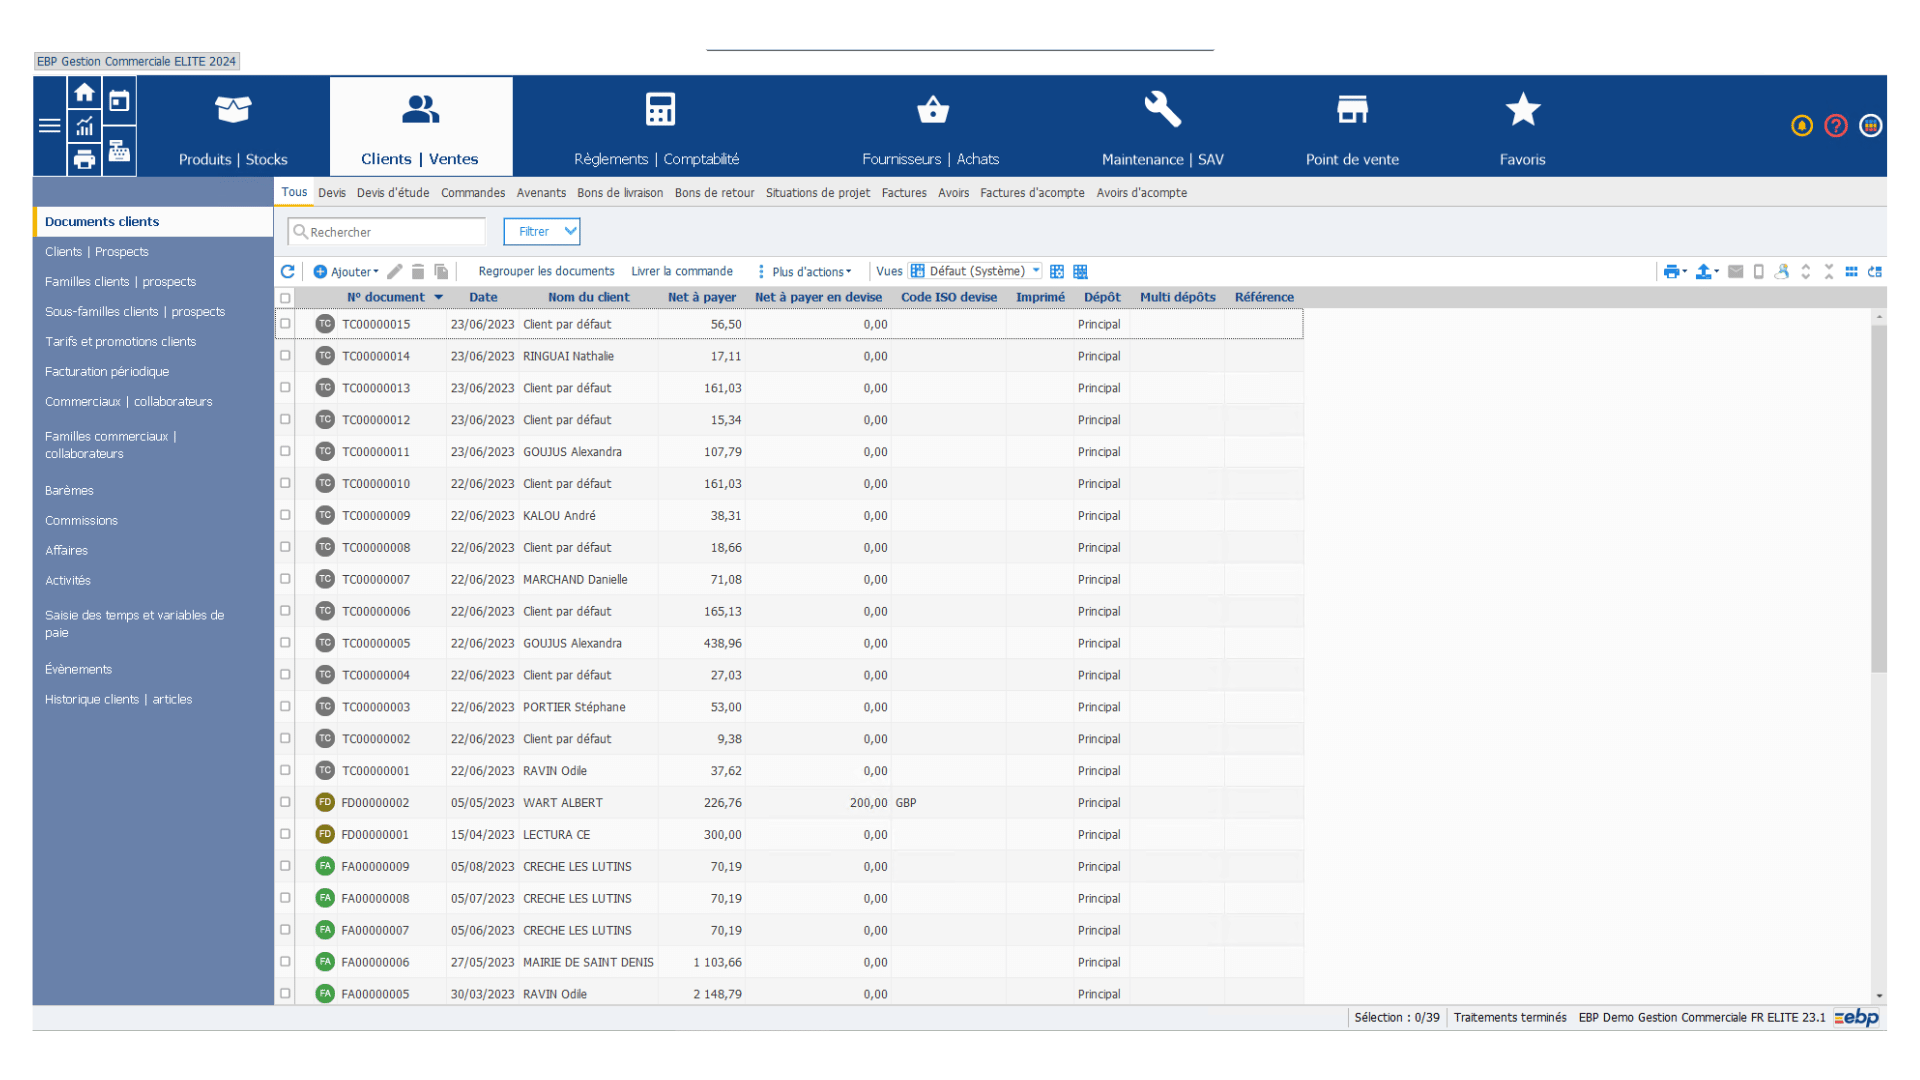Tick the checkbox next to FD00000002
This screenshot has width=1920, height=1080.
coord(285,802)
